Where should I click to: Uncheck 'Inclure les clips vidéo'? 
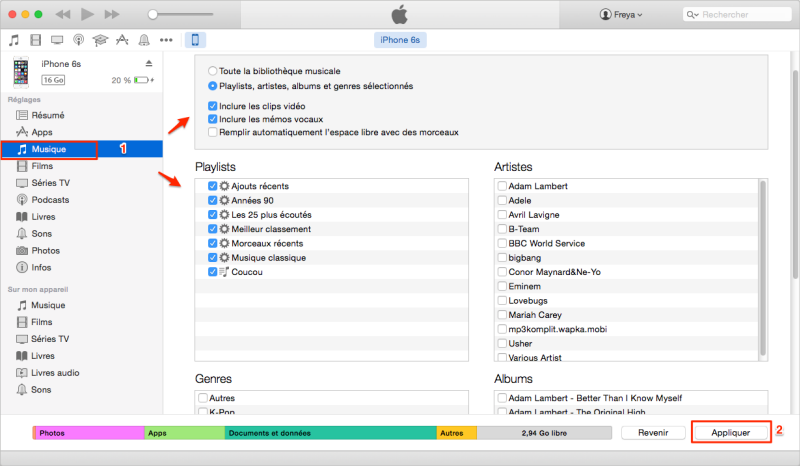click(x=212, y=105)
